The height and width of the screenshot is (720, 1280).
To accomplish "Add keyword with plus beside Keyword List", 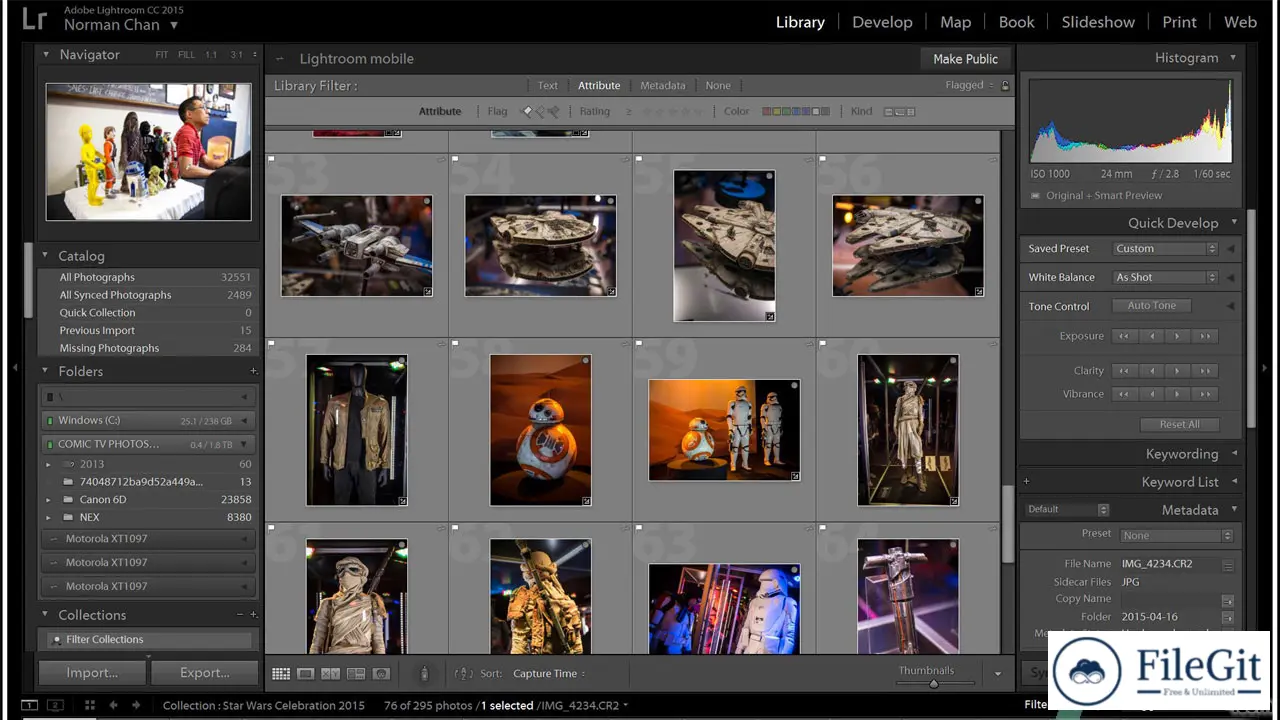I will tap(1026, 482).
